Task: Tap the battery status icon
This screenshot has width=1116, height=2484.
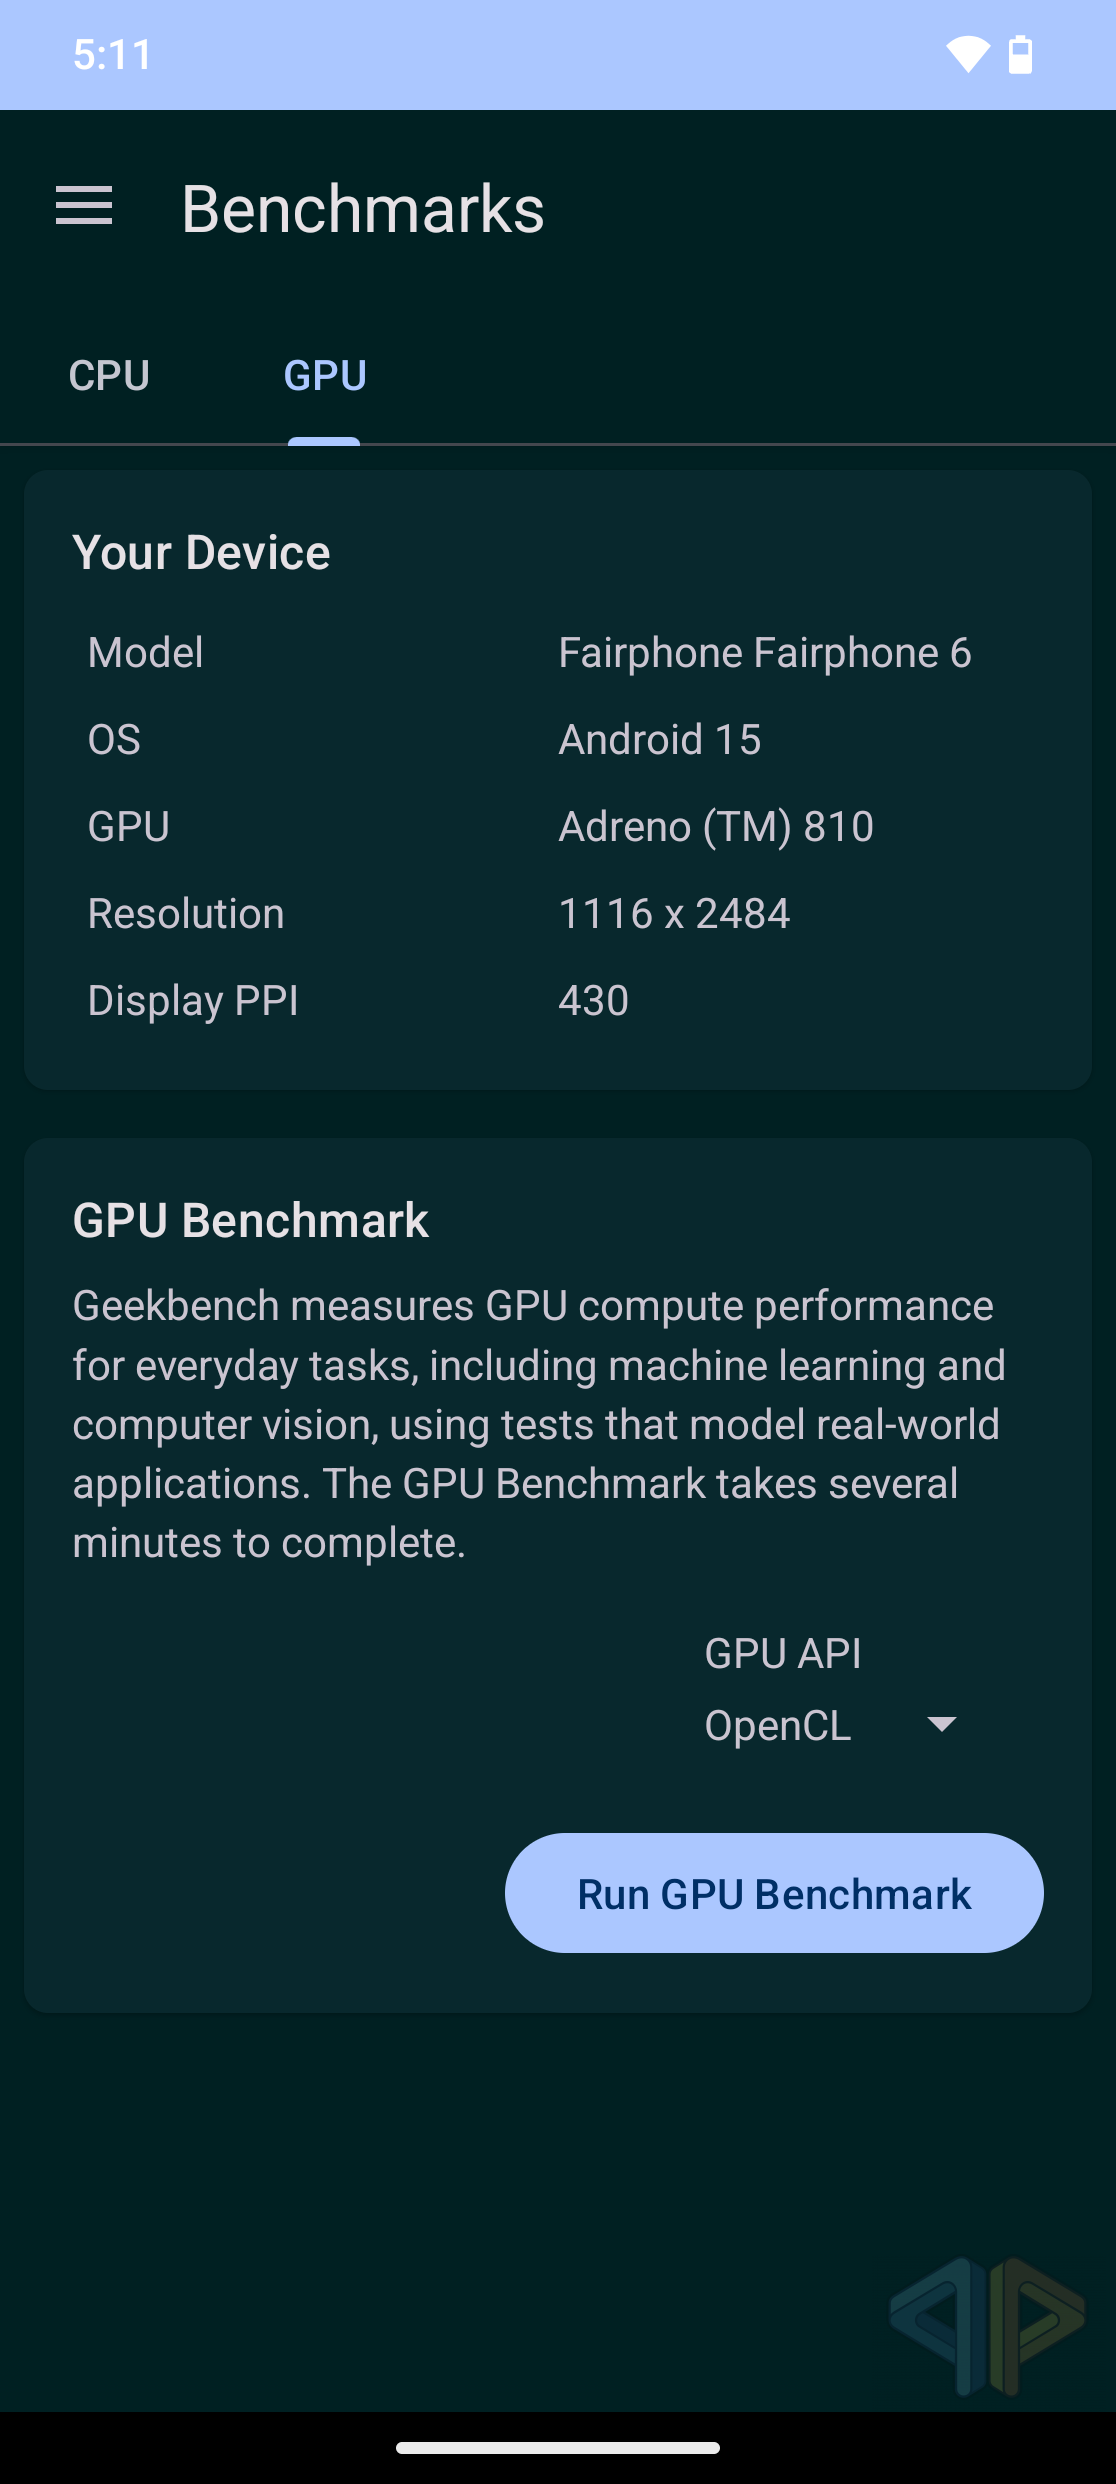Action: tap(1020, 54)
